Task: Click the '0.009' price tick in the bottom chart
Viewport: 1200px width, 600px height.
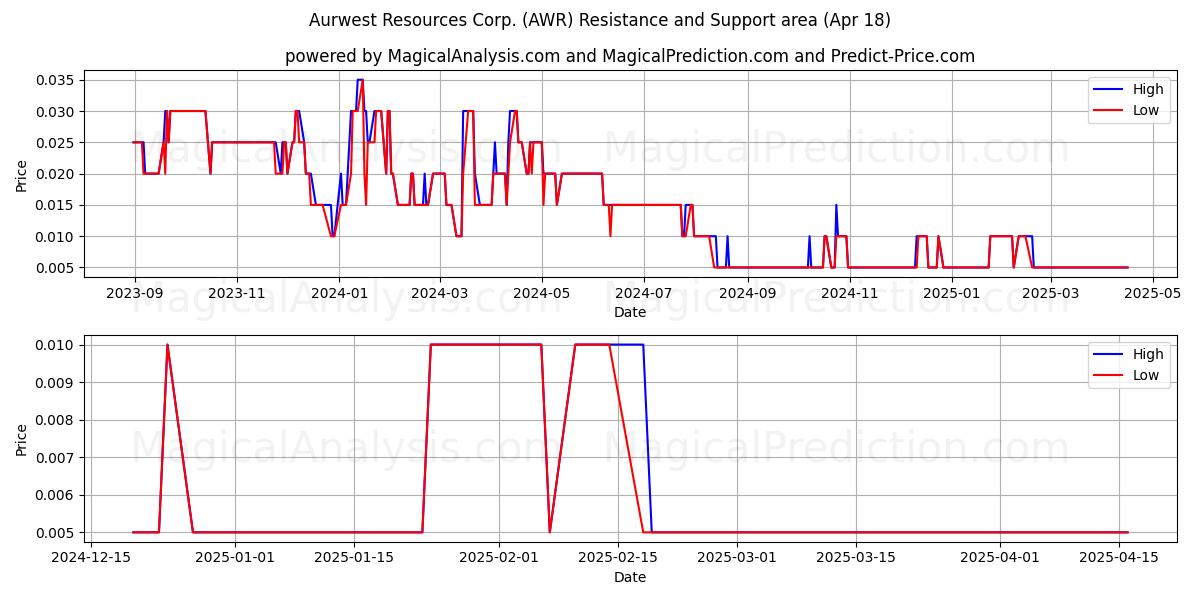Action: tap(57, 383)
